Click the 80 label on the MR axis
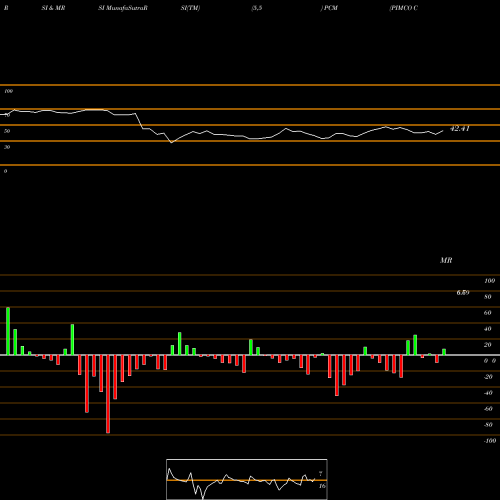The image size is (500, 500). (488, 297)
